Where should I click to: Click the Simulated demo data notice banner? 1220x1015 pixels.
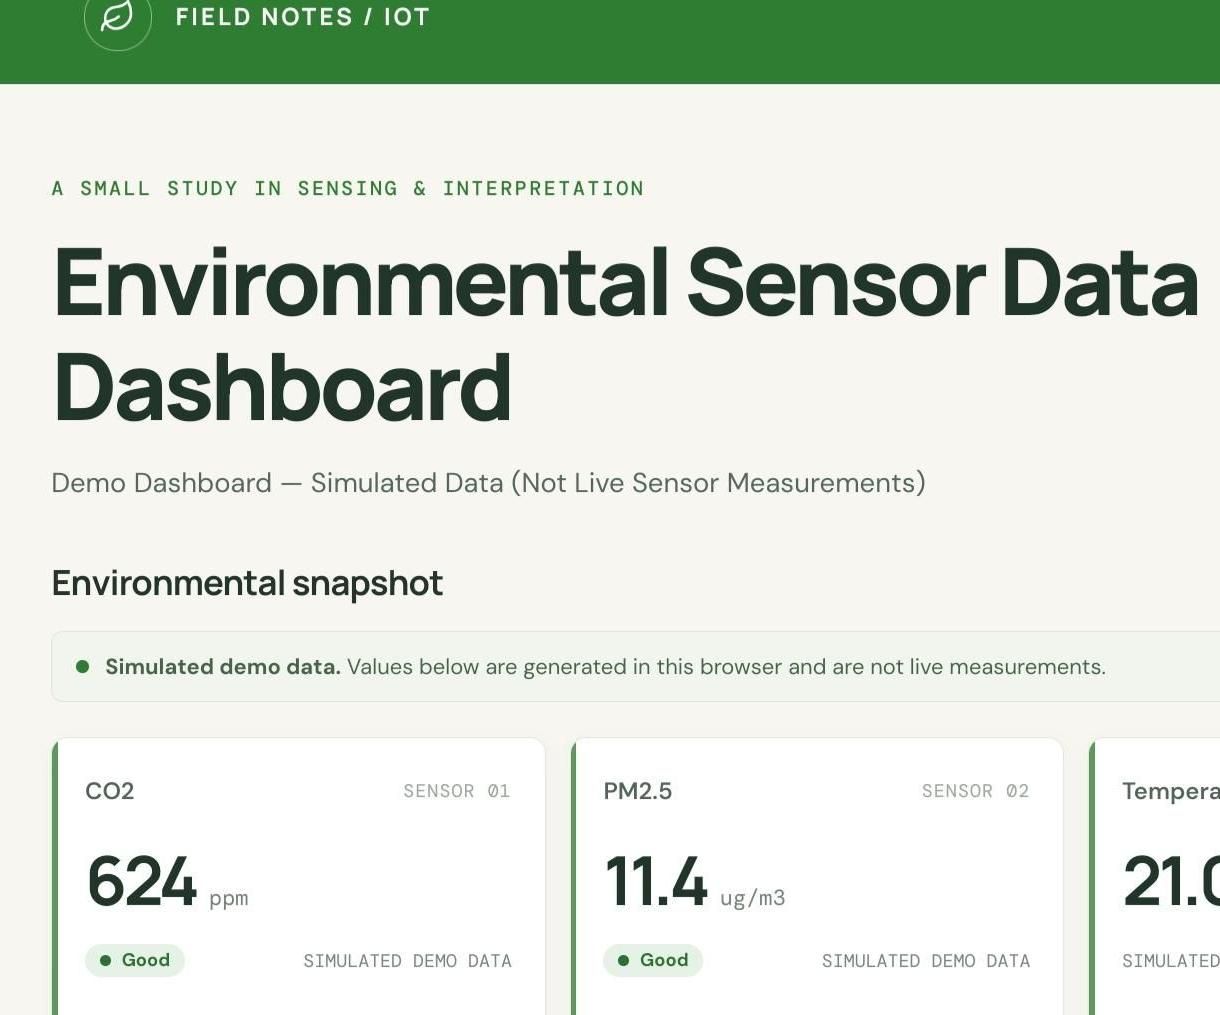tap(635, 667)
